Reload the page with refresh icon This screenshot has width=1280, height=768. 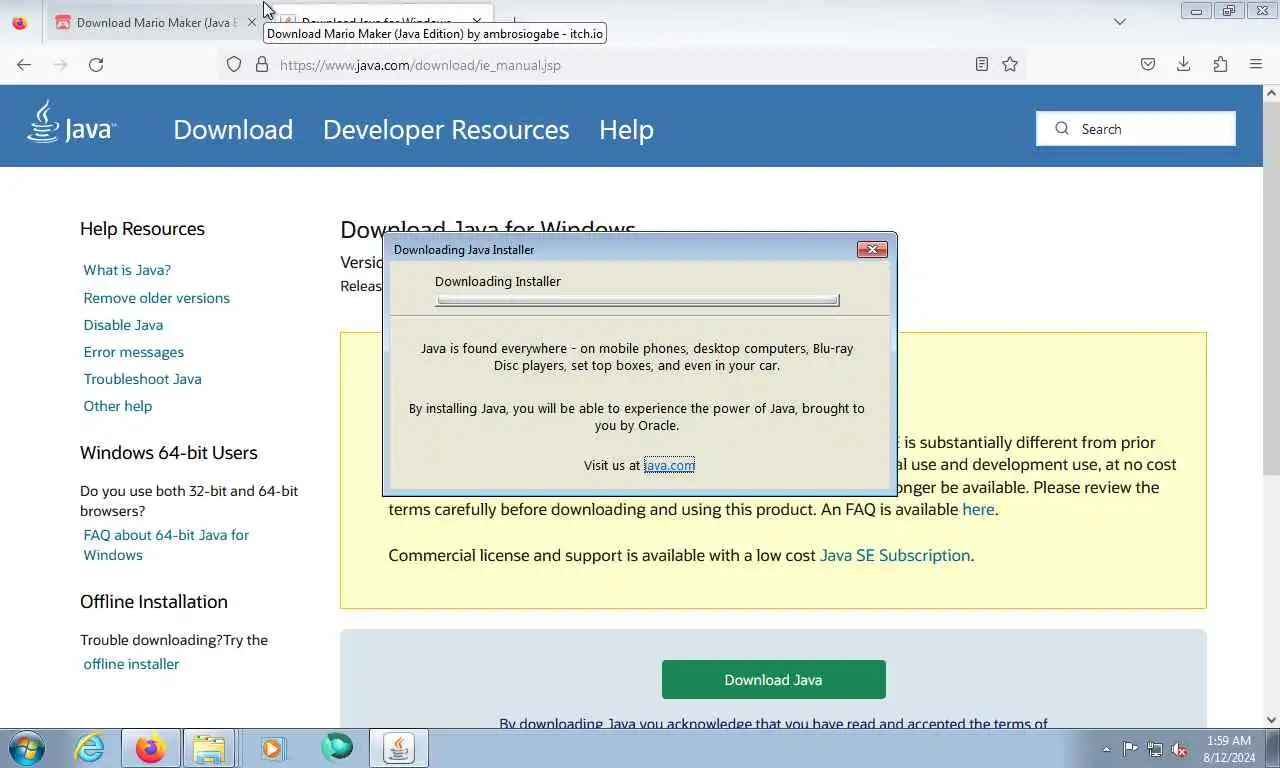(x=96, y=64)
